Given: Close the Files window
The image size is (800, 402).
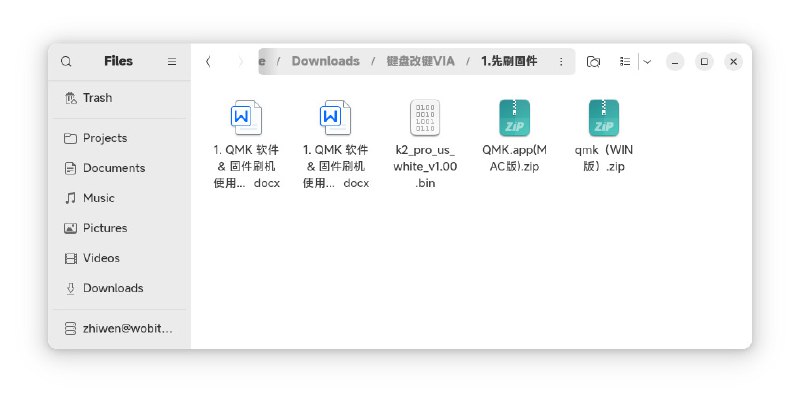Looking at the screenshot, I should click(734, 62).
